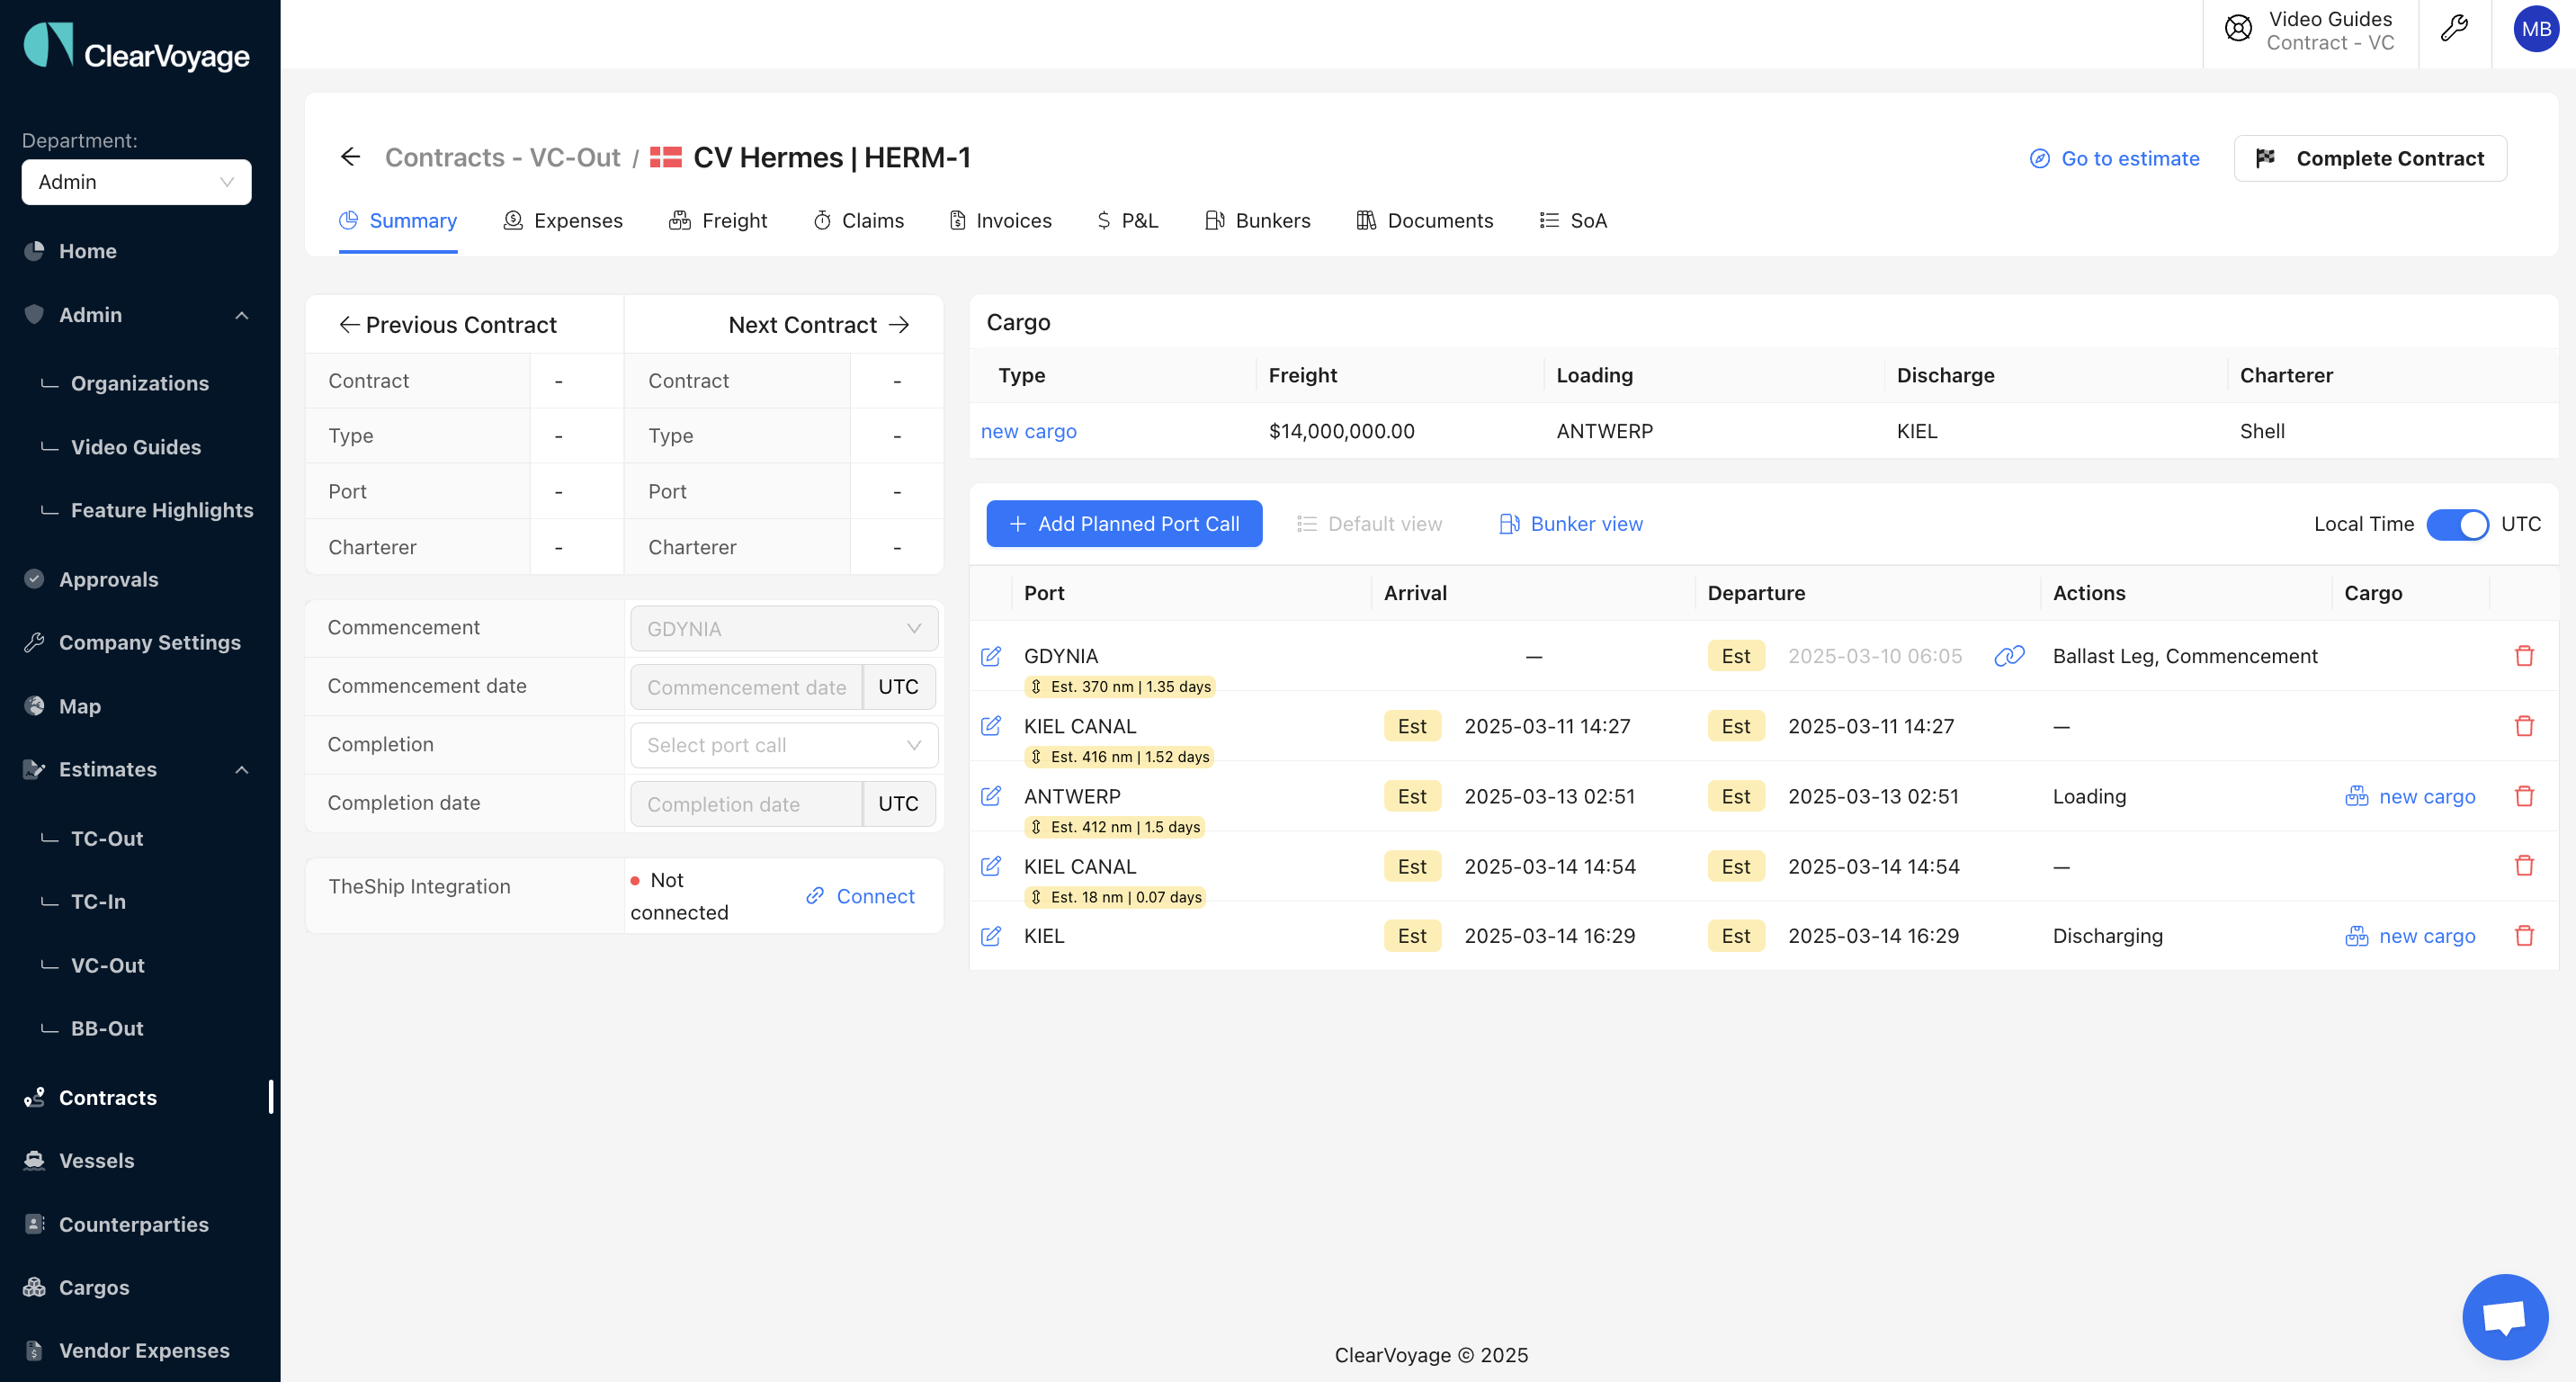This screenshot has height=1382, width=2576.
Task: Switch to Default view
Action: pos(1369,524)
